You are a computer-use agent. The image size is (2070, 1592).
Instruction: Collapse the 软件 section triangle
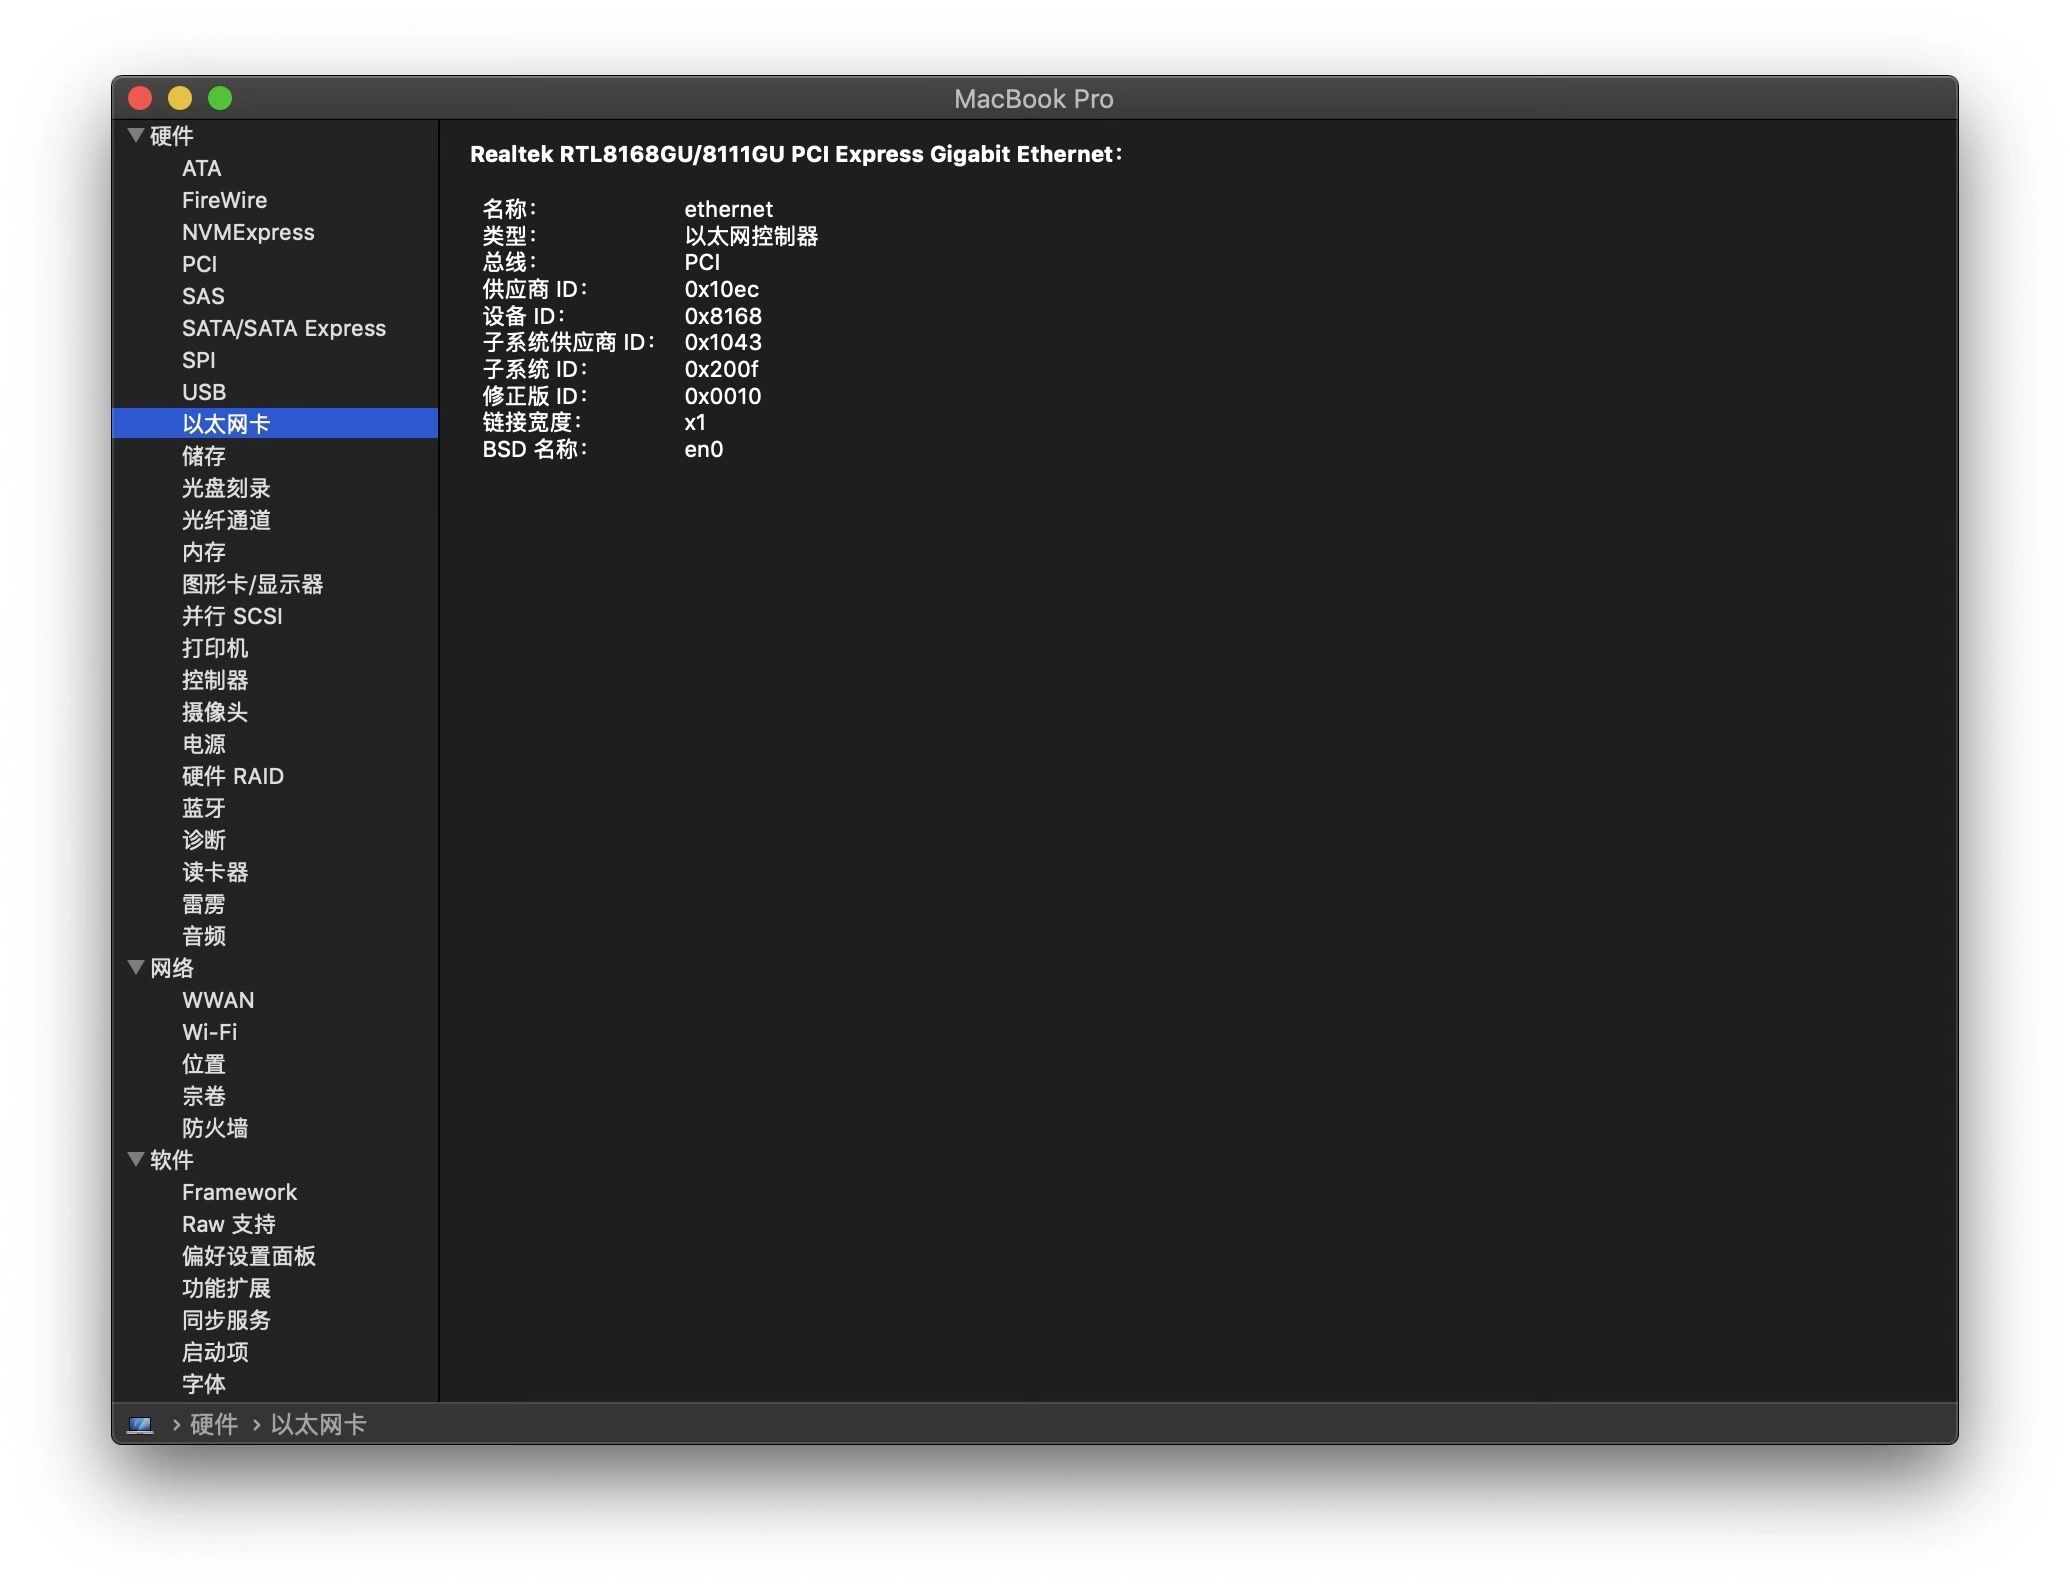tap(136, 1159)
